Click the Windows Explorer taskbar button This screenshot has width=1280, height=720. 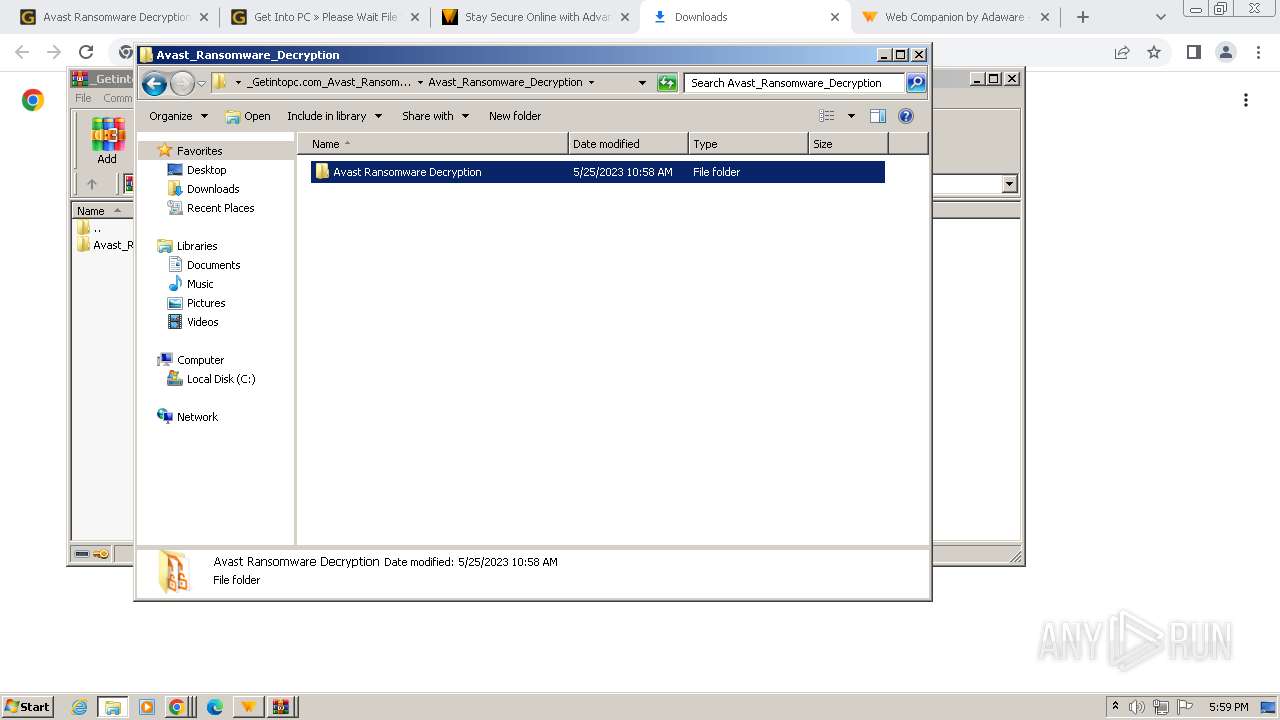[113, 707]
